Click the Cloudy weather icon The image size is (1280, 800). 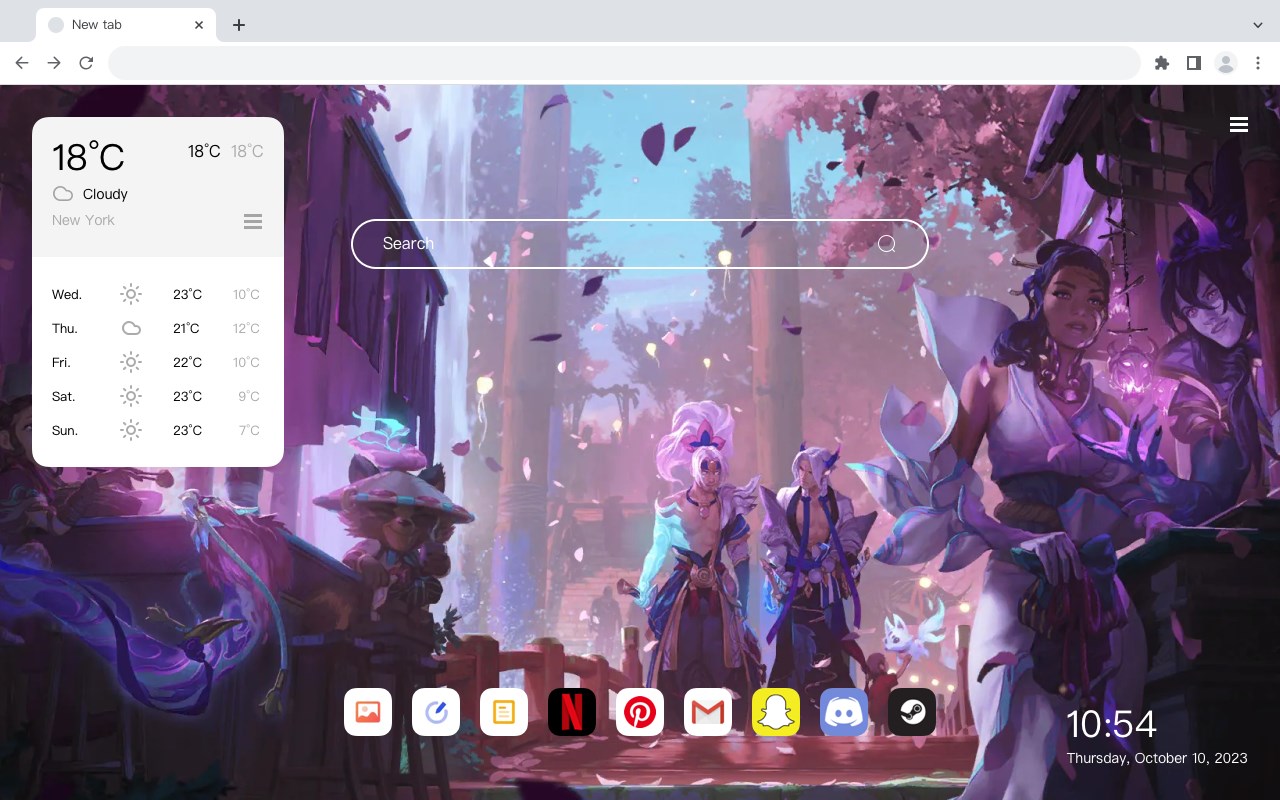click(63, 194)
